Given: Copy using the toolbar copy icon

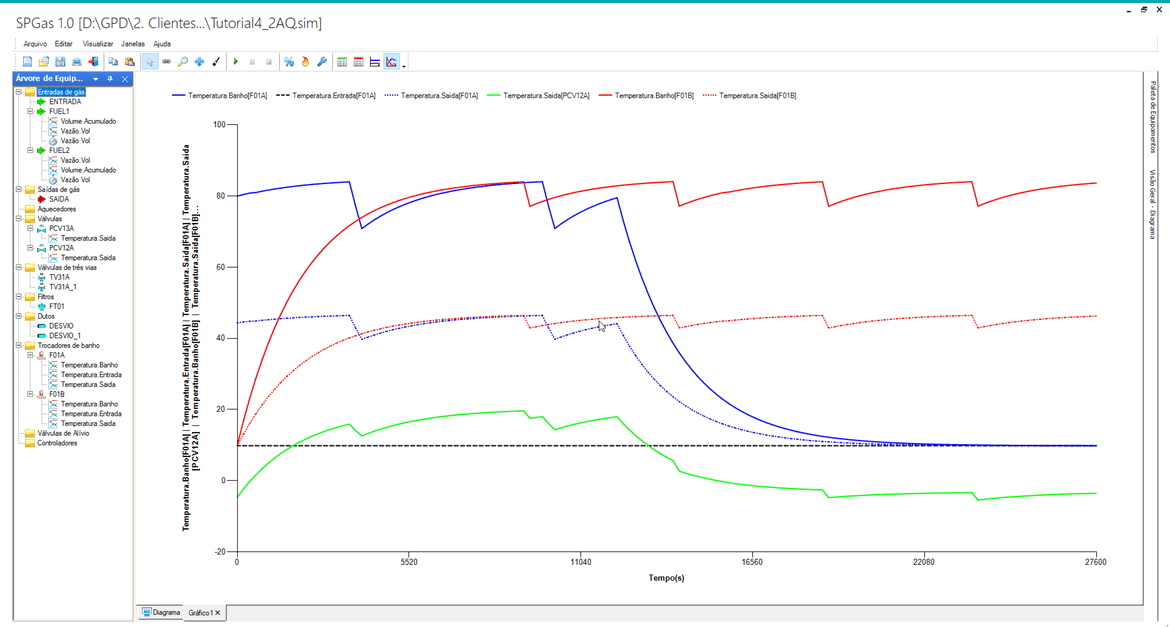Looking at the screenshot, I should click(113, 62).
